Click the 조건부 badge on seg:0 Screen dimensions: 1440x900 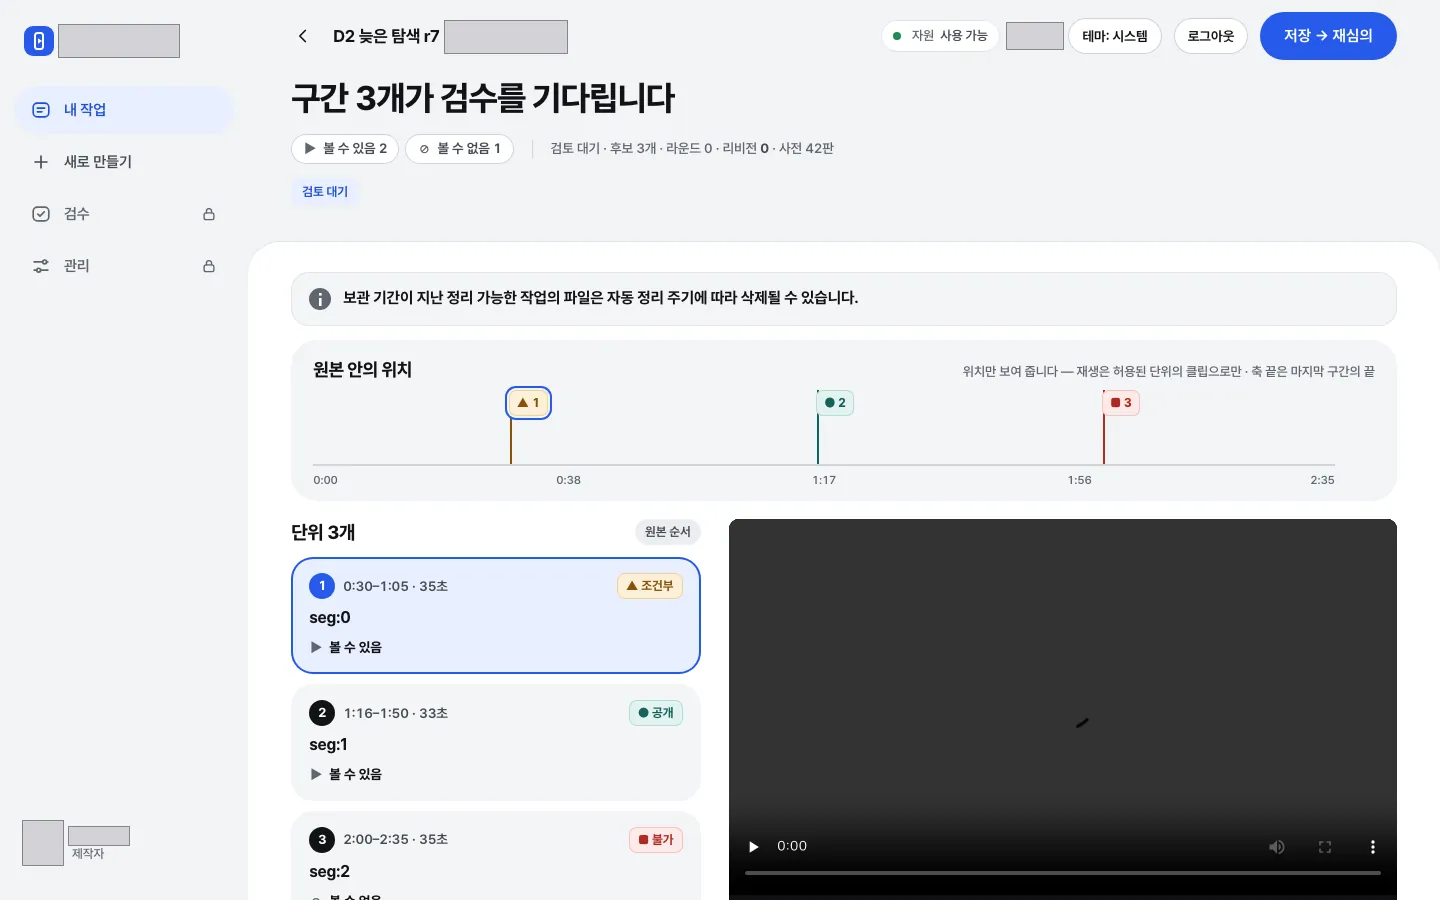tap(650, 586)
